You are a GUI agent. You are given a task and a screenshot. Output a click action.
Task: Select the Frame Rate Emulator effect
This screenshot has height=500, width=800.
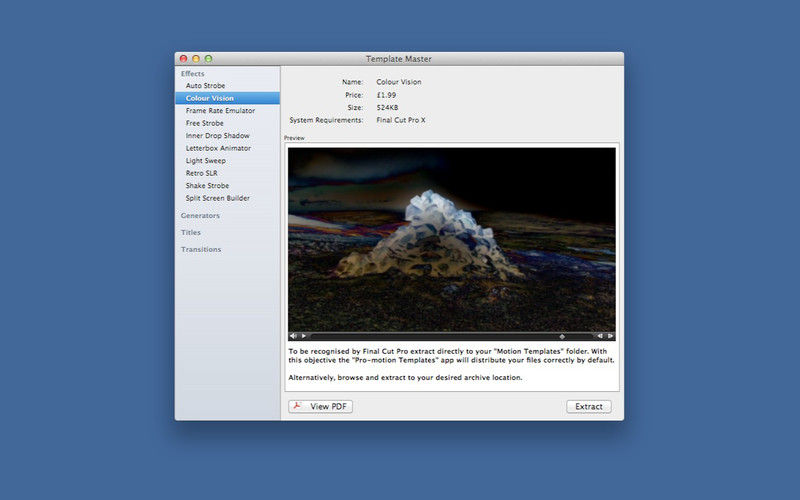220,111
